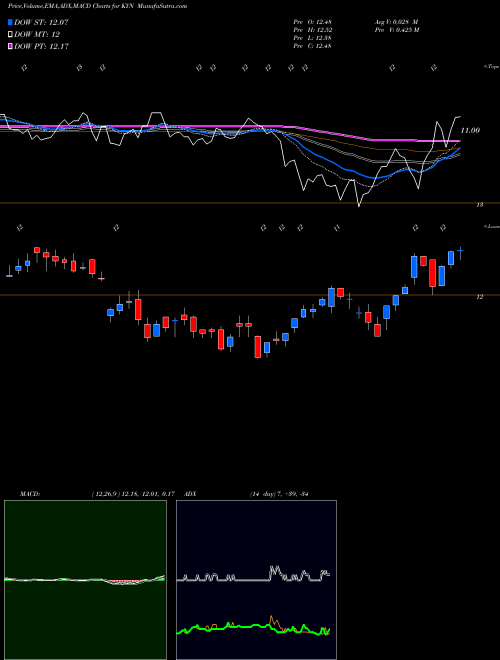This screenshot has height=660, width=500.
Task: Click the 'Pre C: 12.48' close value
Action: [x=312, y=46]
